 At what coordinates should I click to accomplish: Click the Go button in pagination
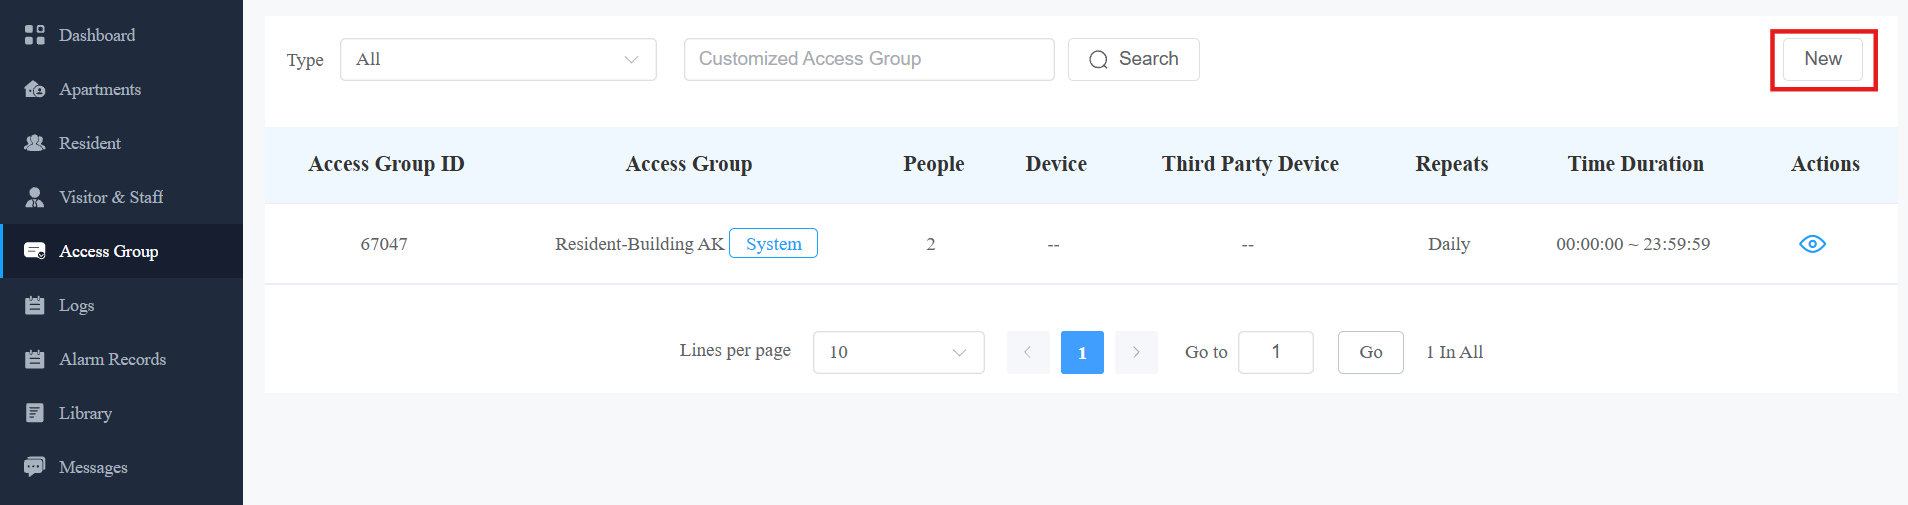tap(1371, 352)
